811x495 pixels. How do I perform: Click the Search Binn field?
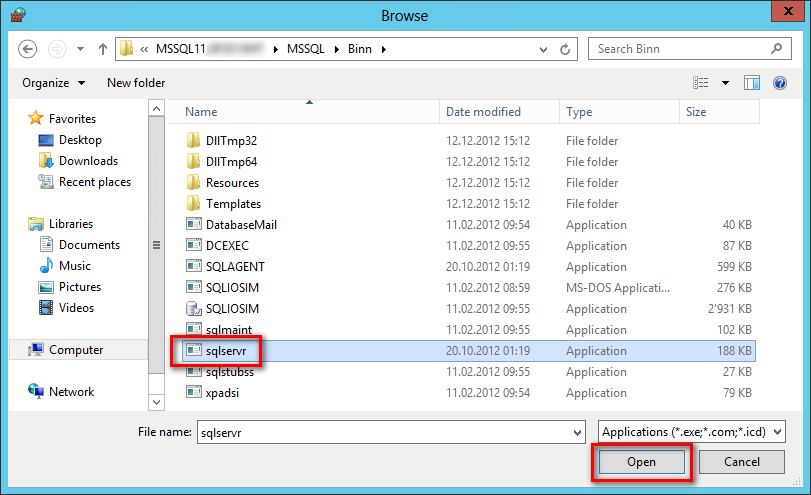pos(680,48)
